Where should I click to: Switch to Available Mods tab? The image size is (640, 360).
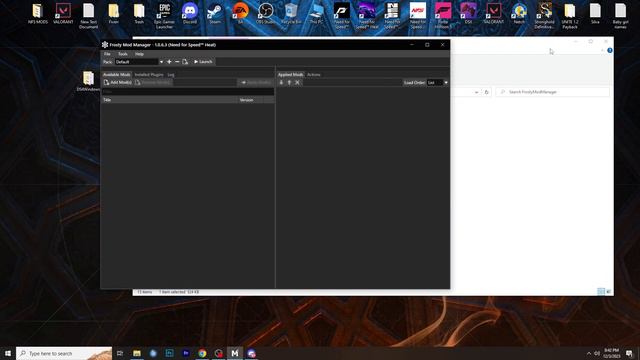(116, 75)
